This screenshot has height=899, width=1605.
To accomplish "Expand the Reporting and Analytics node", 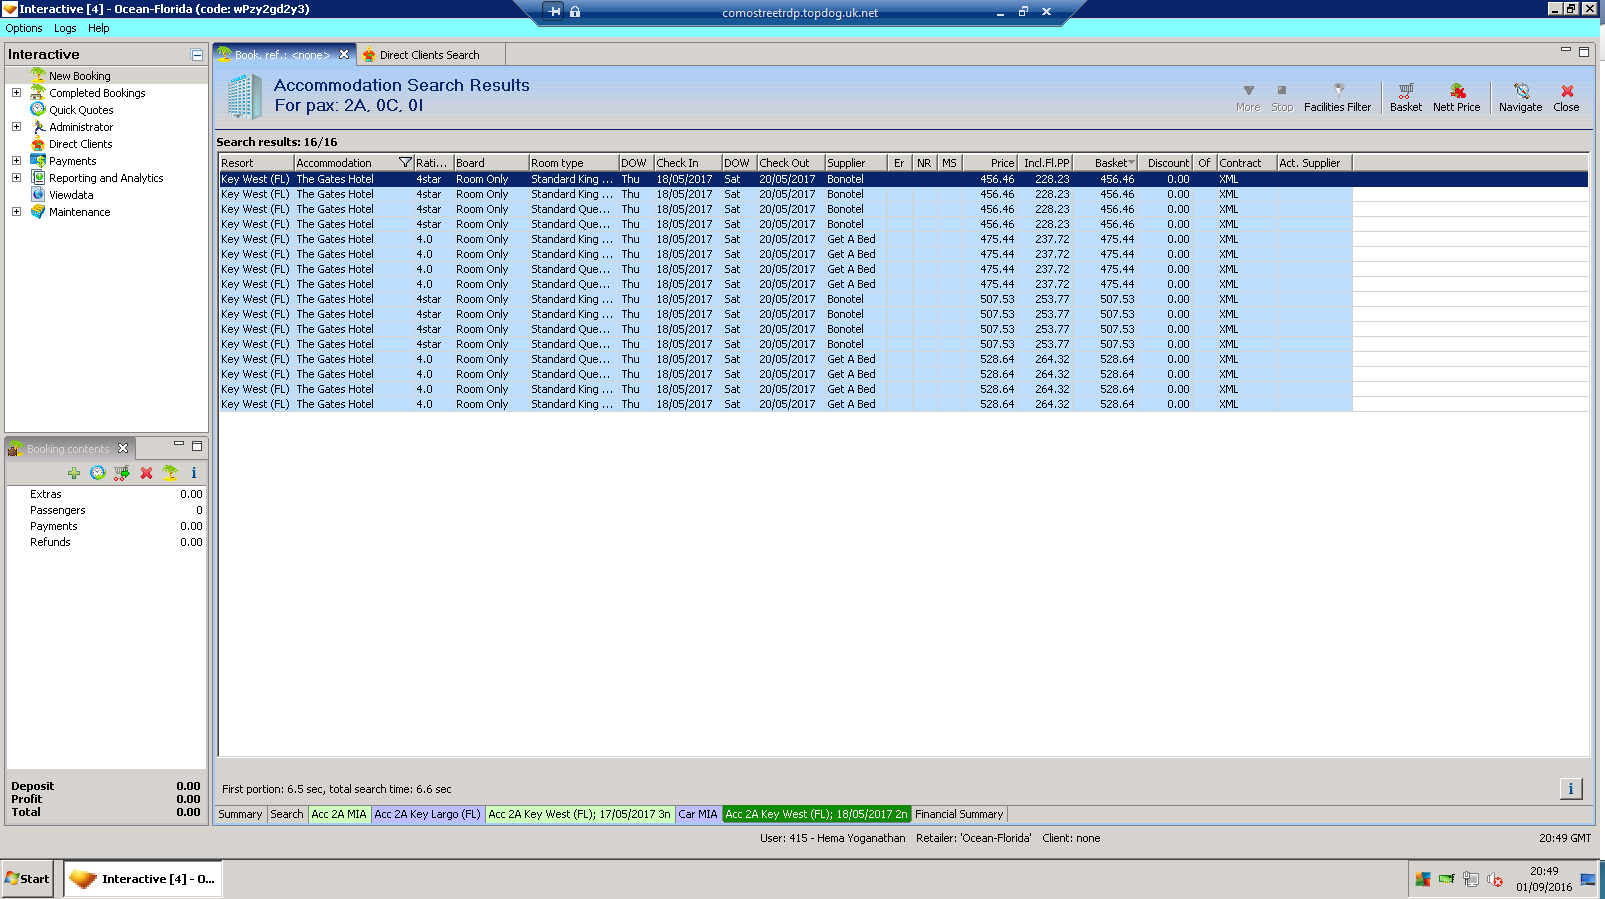I will 16,178.
